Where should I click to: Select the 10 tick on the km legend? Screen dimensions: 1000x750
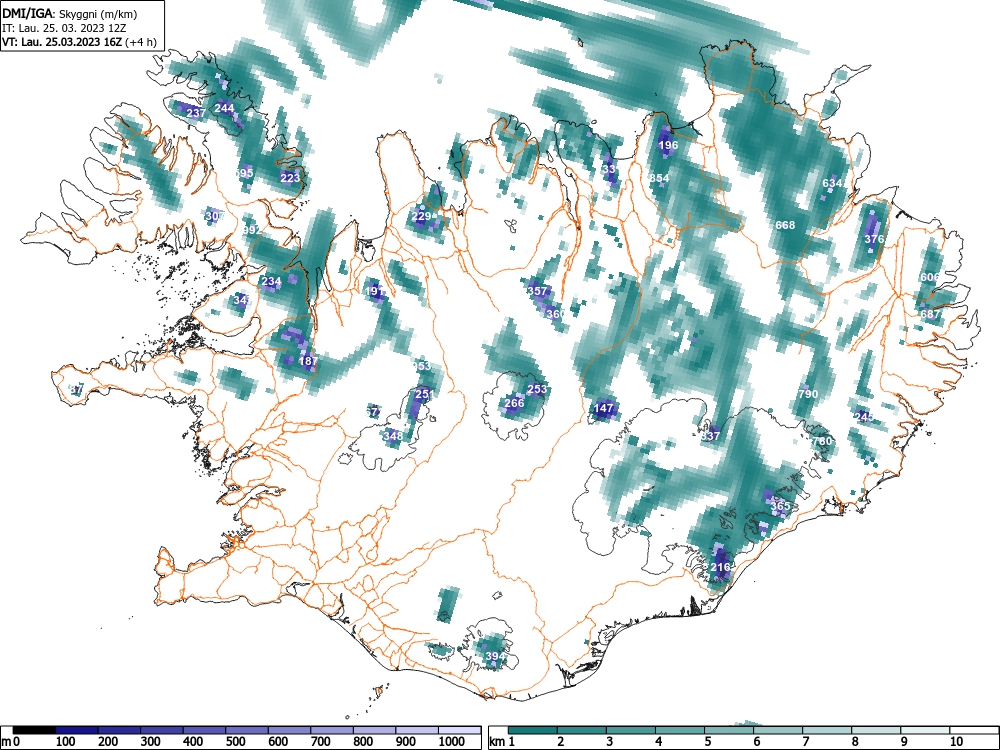[x=956, y=741]
